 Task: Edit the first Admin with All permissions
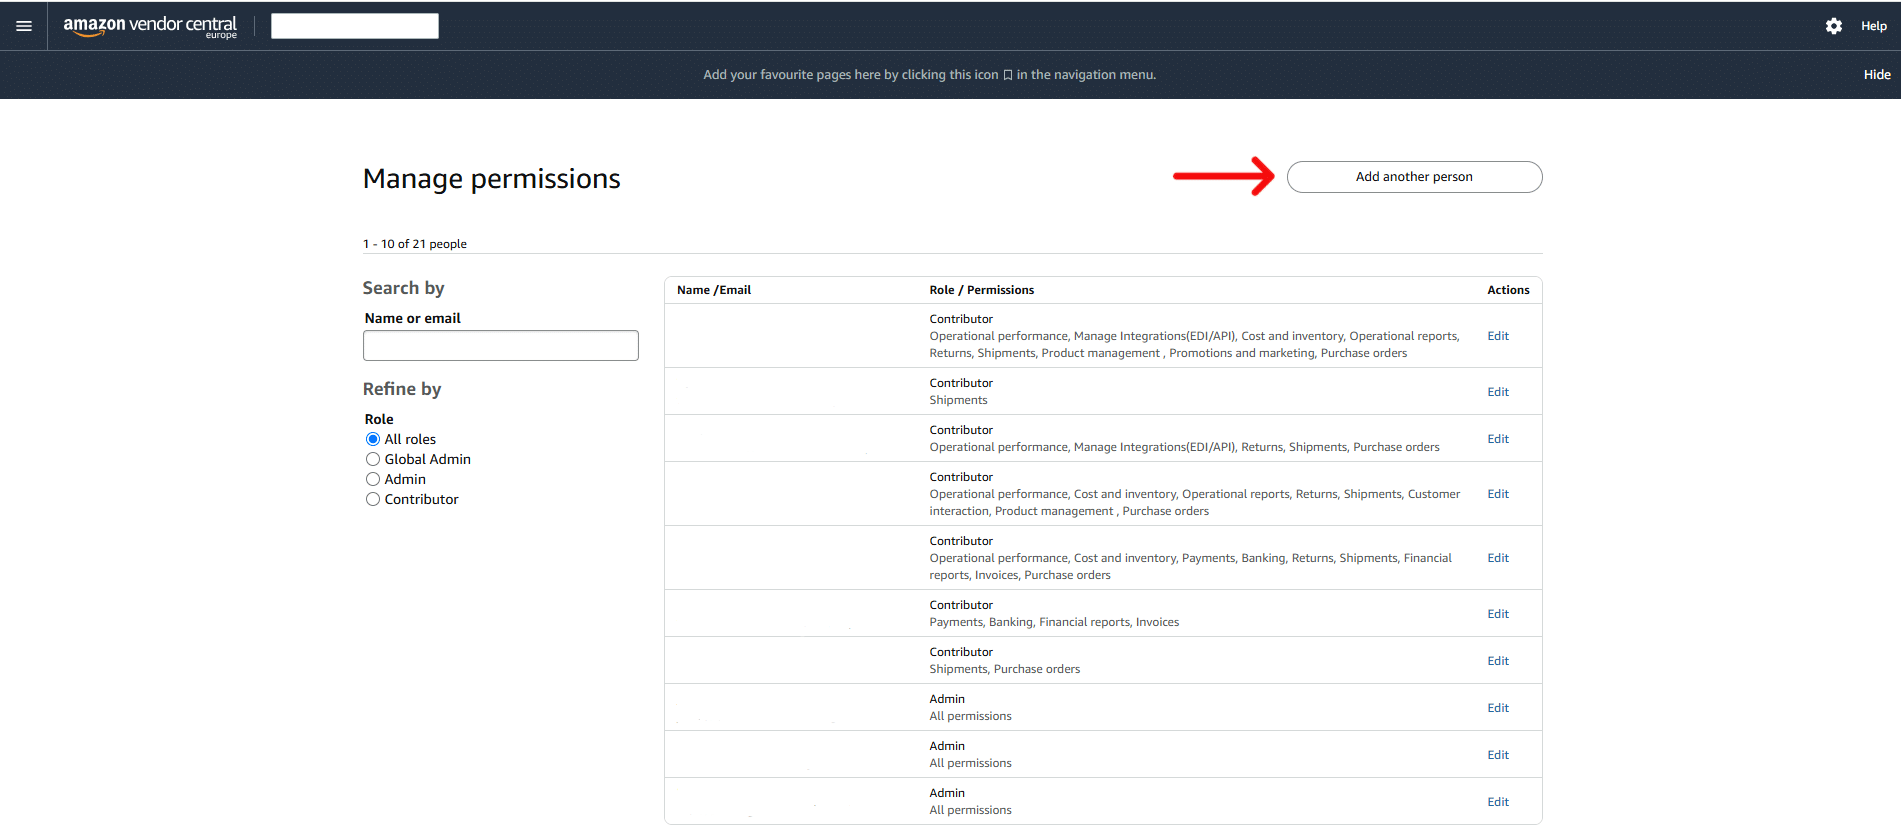point(1497,708)
